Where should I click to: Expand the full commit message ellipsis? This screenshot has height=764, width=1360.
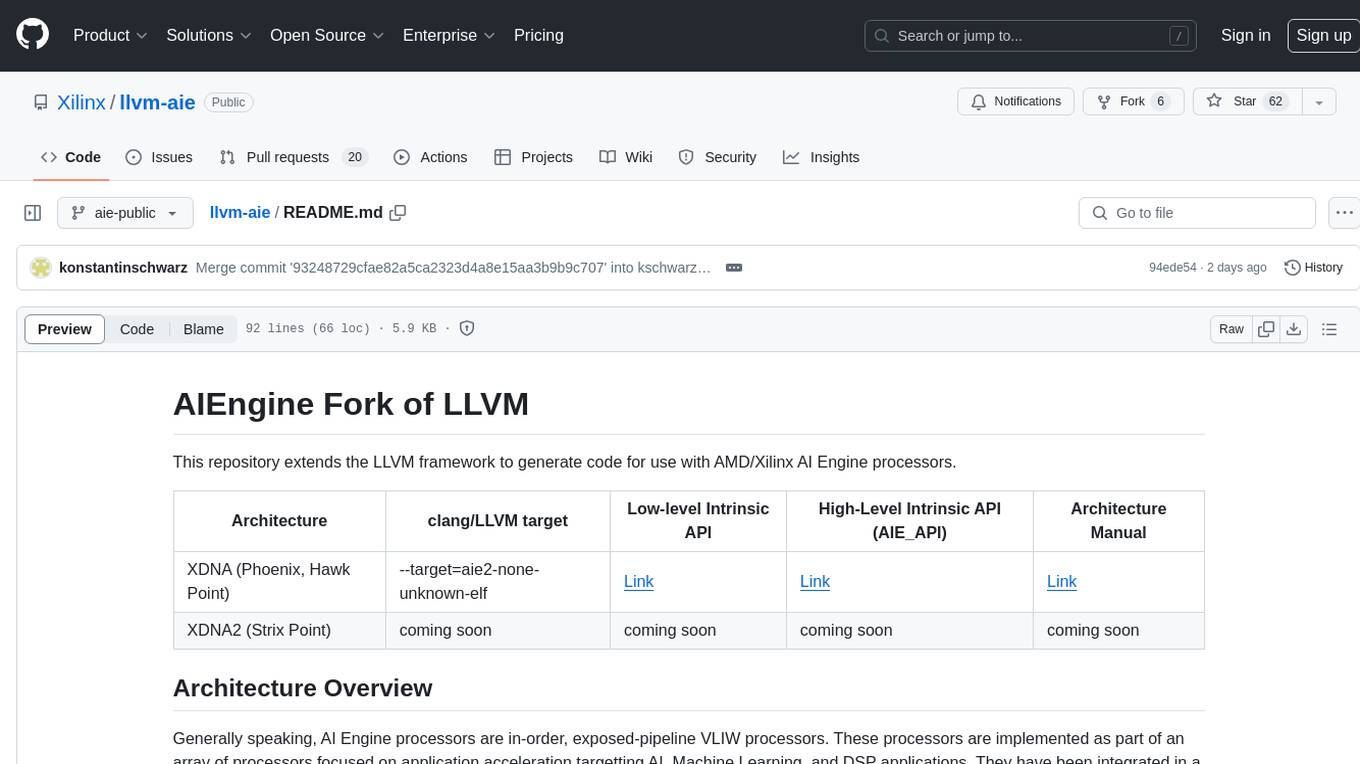point(733,268)
